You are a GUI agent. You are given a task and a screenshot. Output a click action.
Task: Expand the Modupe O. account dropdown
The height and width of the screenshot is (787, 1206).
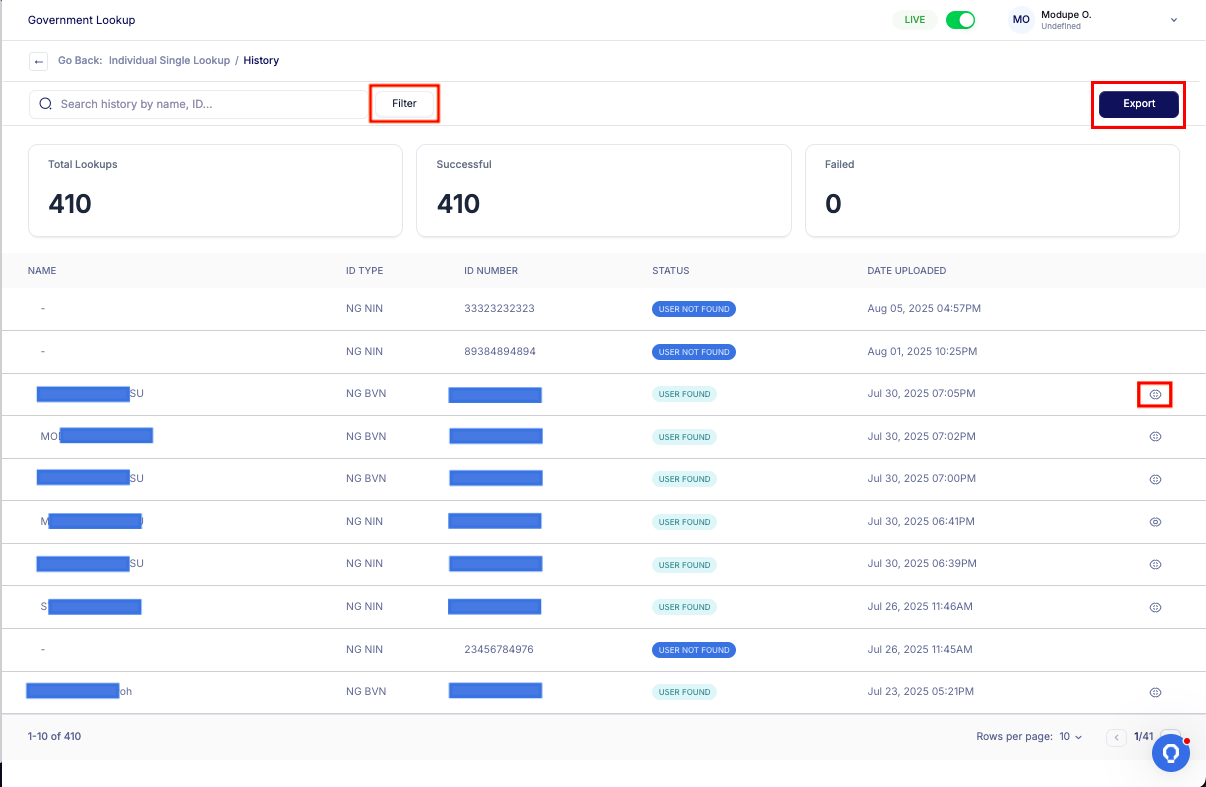coord(1173,20)
